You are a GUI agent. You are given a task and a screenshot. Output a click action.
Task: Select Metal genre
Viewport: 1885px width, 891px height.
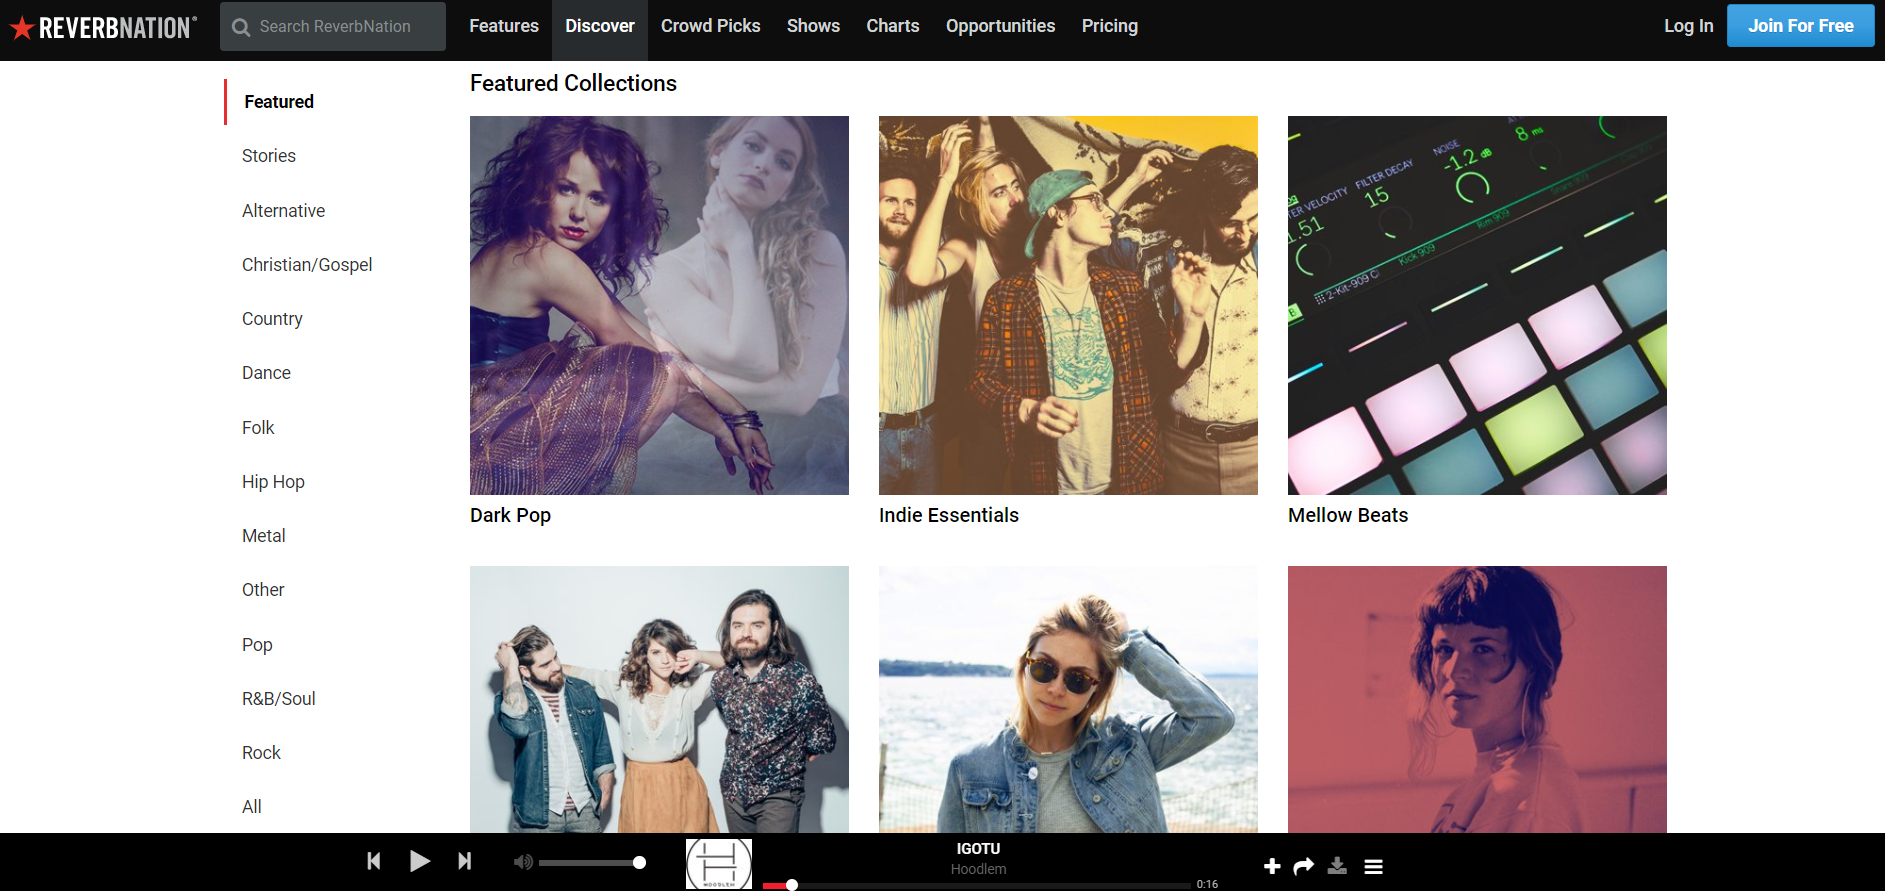pos(264,536)
